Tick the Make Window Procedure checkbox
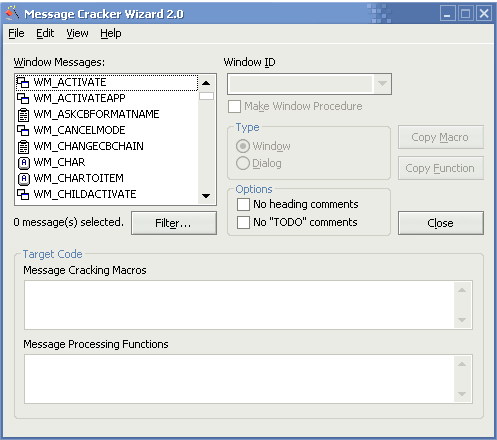The height and width of the screenshot is (440, 497). (234, 107)
